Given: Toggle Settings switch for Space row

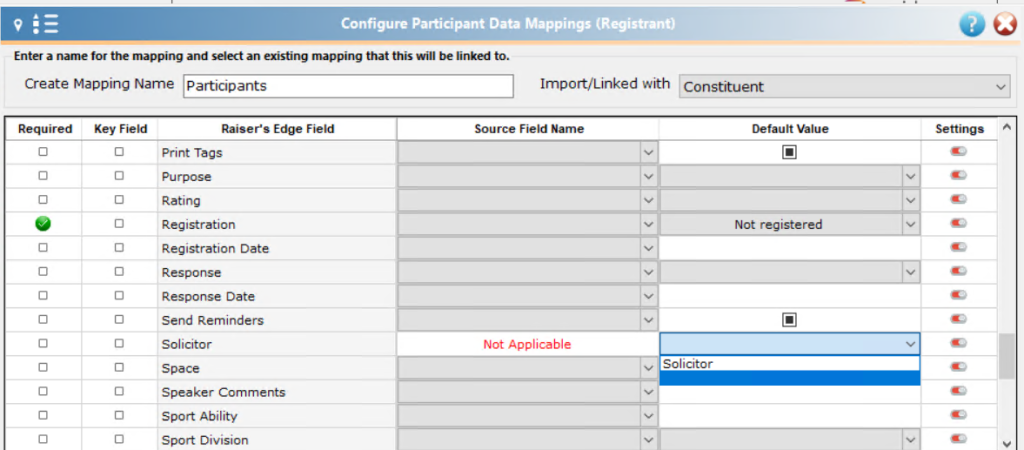Looking at the screenshot, I should tap(959, 366).
